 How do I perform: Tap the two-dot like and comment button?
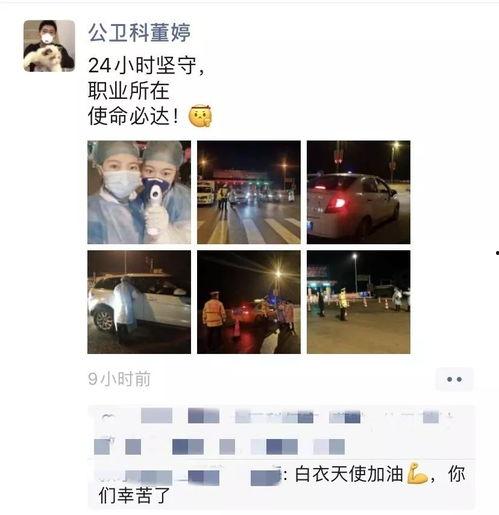point(454,379)
